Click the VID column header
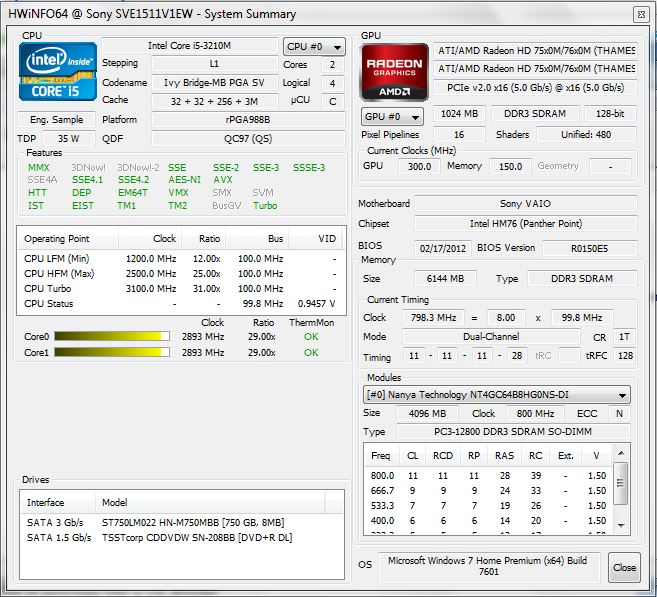 coord(315,239)
